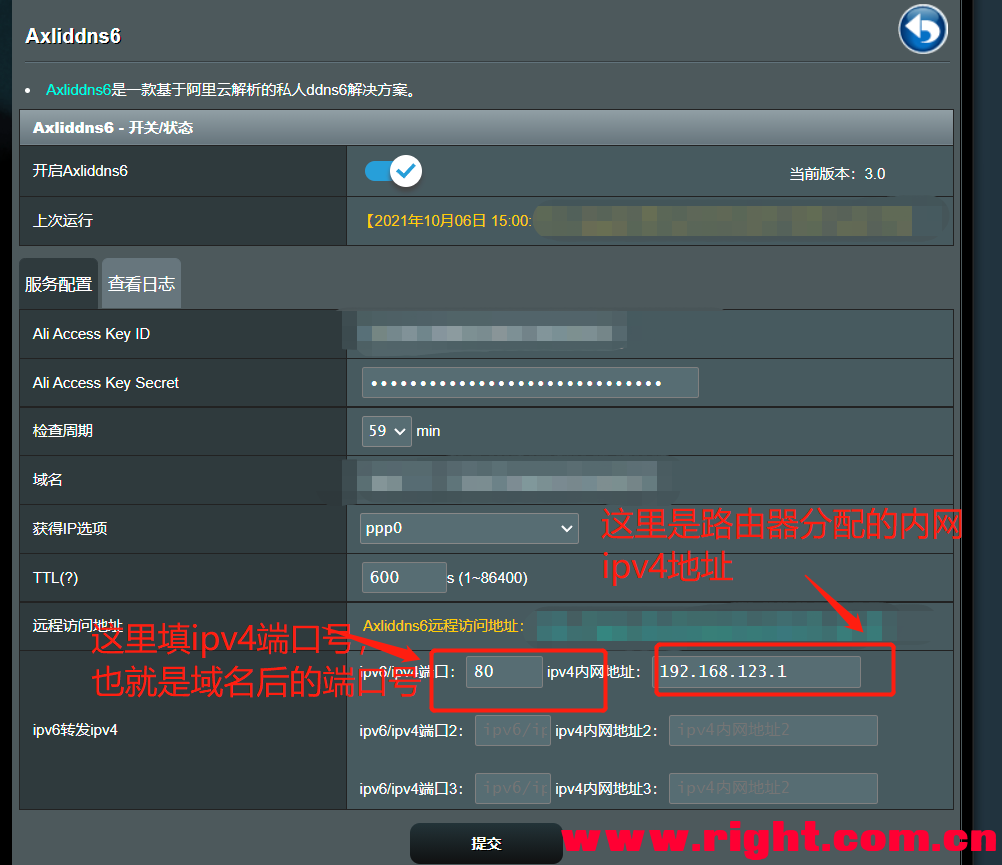The image size is (1002, 865).
Task: Click the ipv6/ipv4端口3 input field
Action: coord(513,788)
